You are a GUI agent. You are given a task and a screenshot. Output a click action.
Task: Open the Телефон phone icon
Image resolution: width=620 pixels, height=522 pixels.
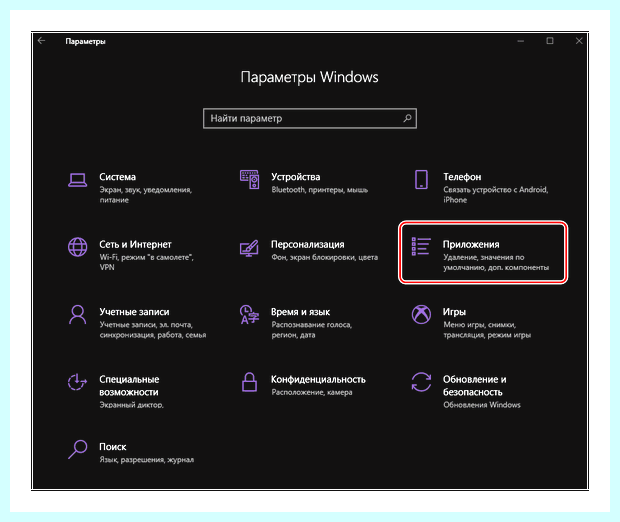pyautogui.click(x=422, y=180)
